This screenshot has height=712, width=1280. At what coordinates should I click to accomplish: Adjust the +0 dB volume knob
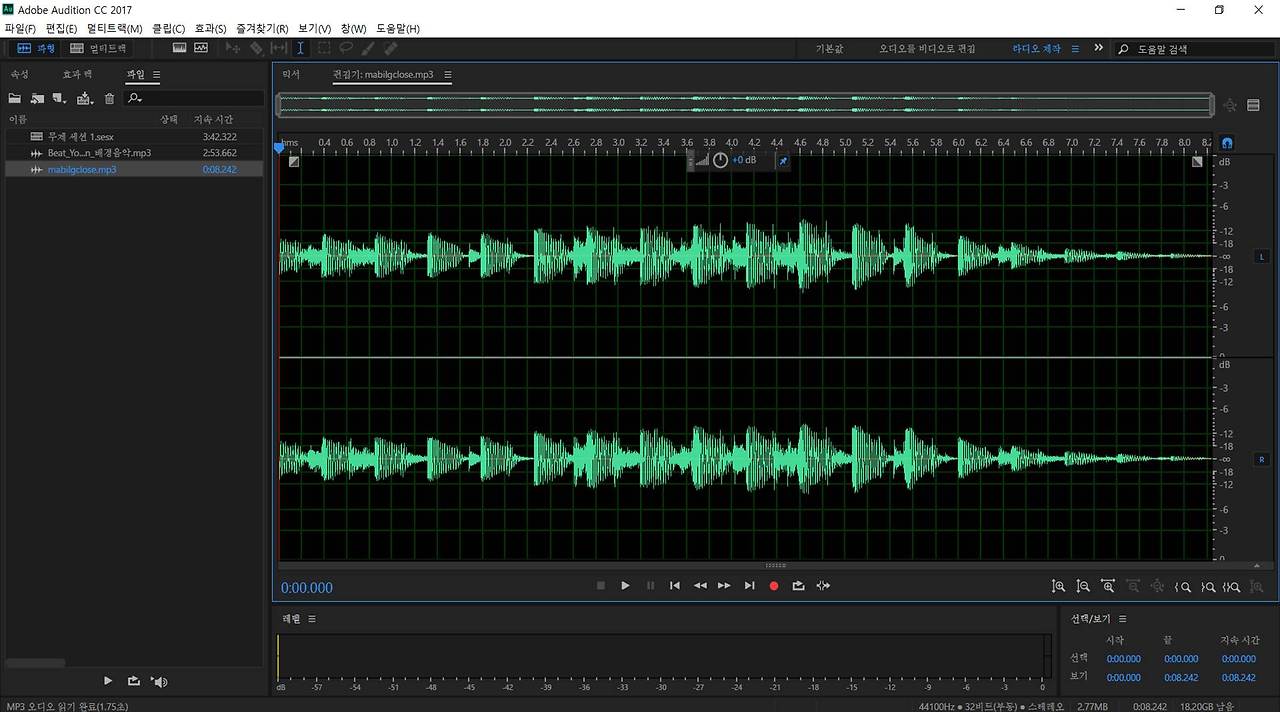tap(720, 160)
